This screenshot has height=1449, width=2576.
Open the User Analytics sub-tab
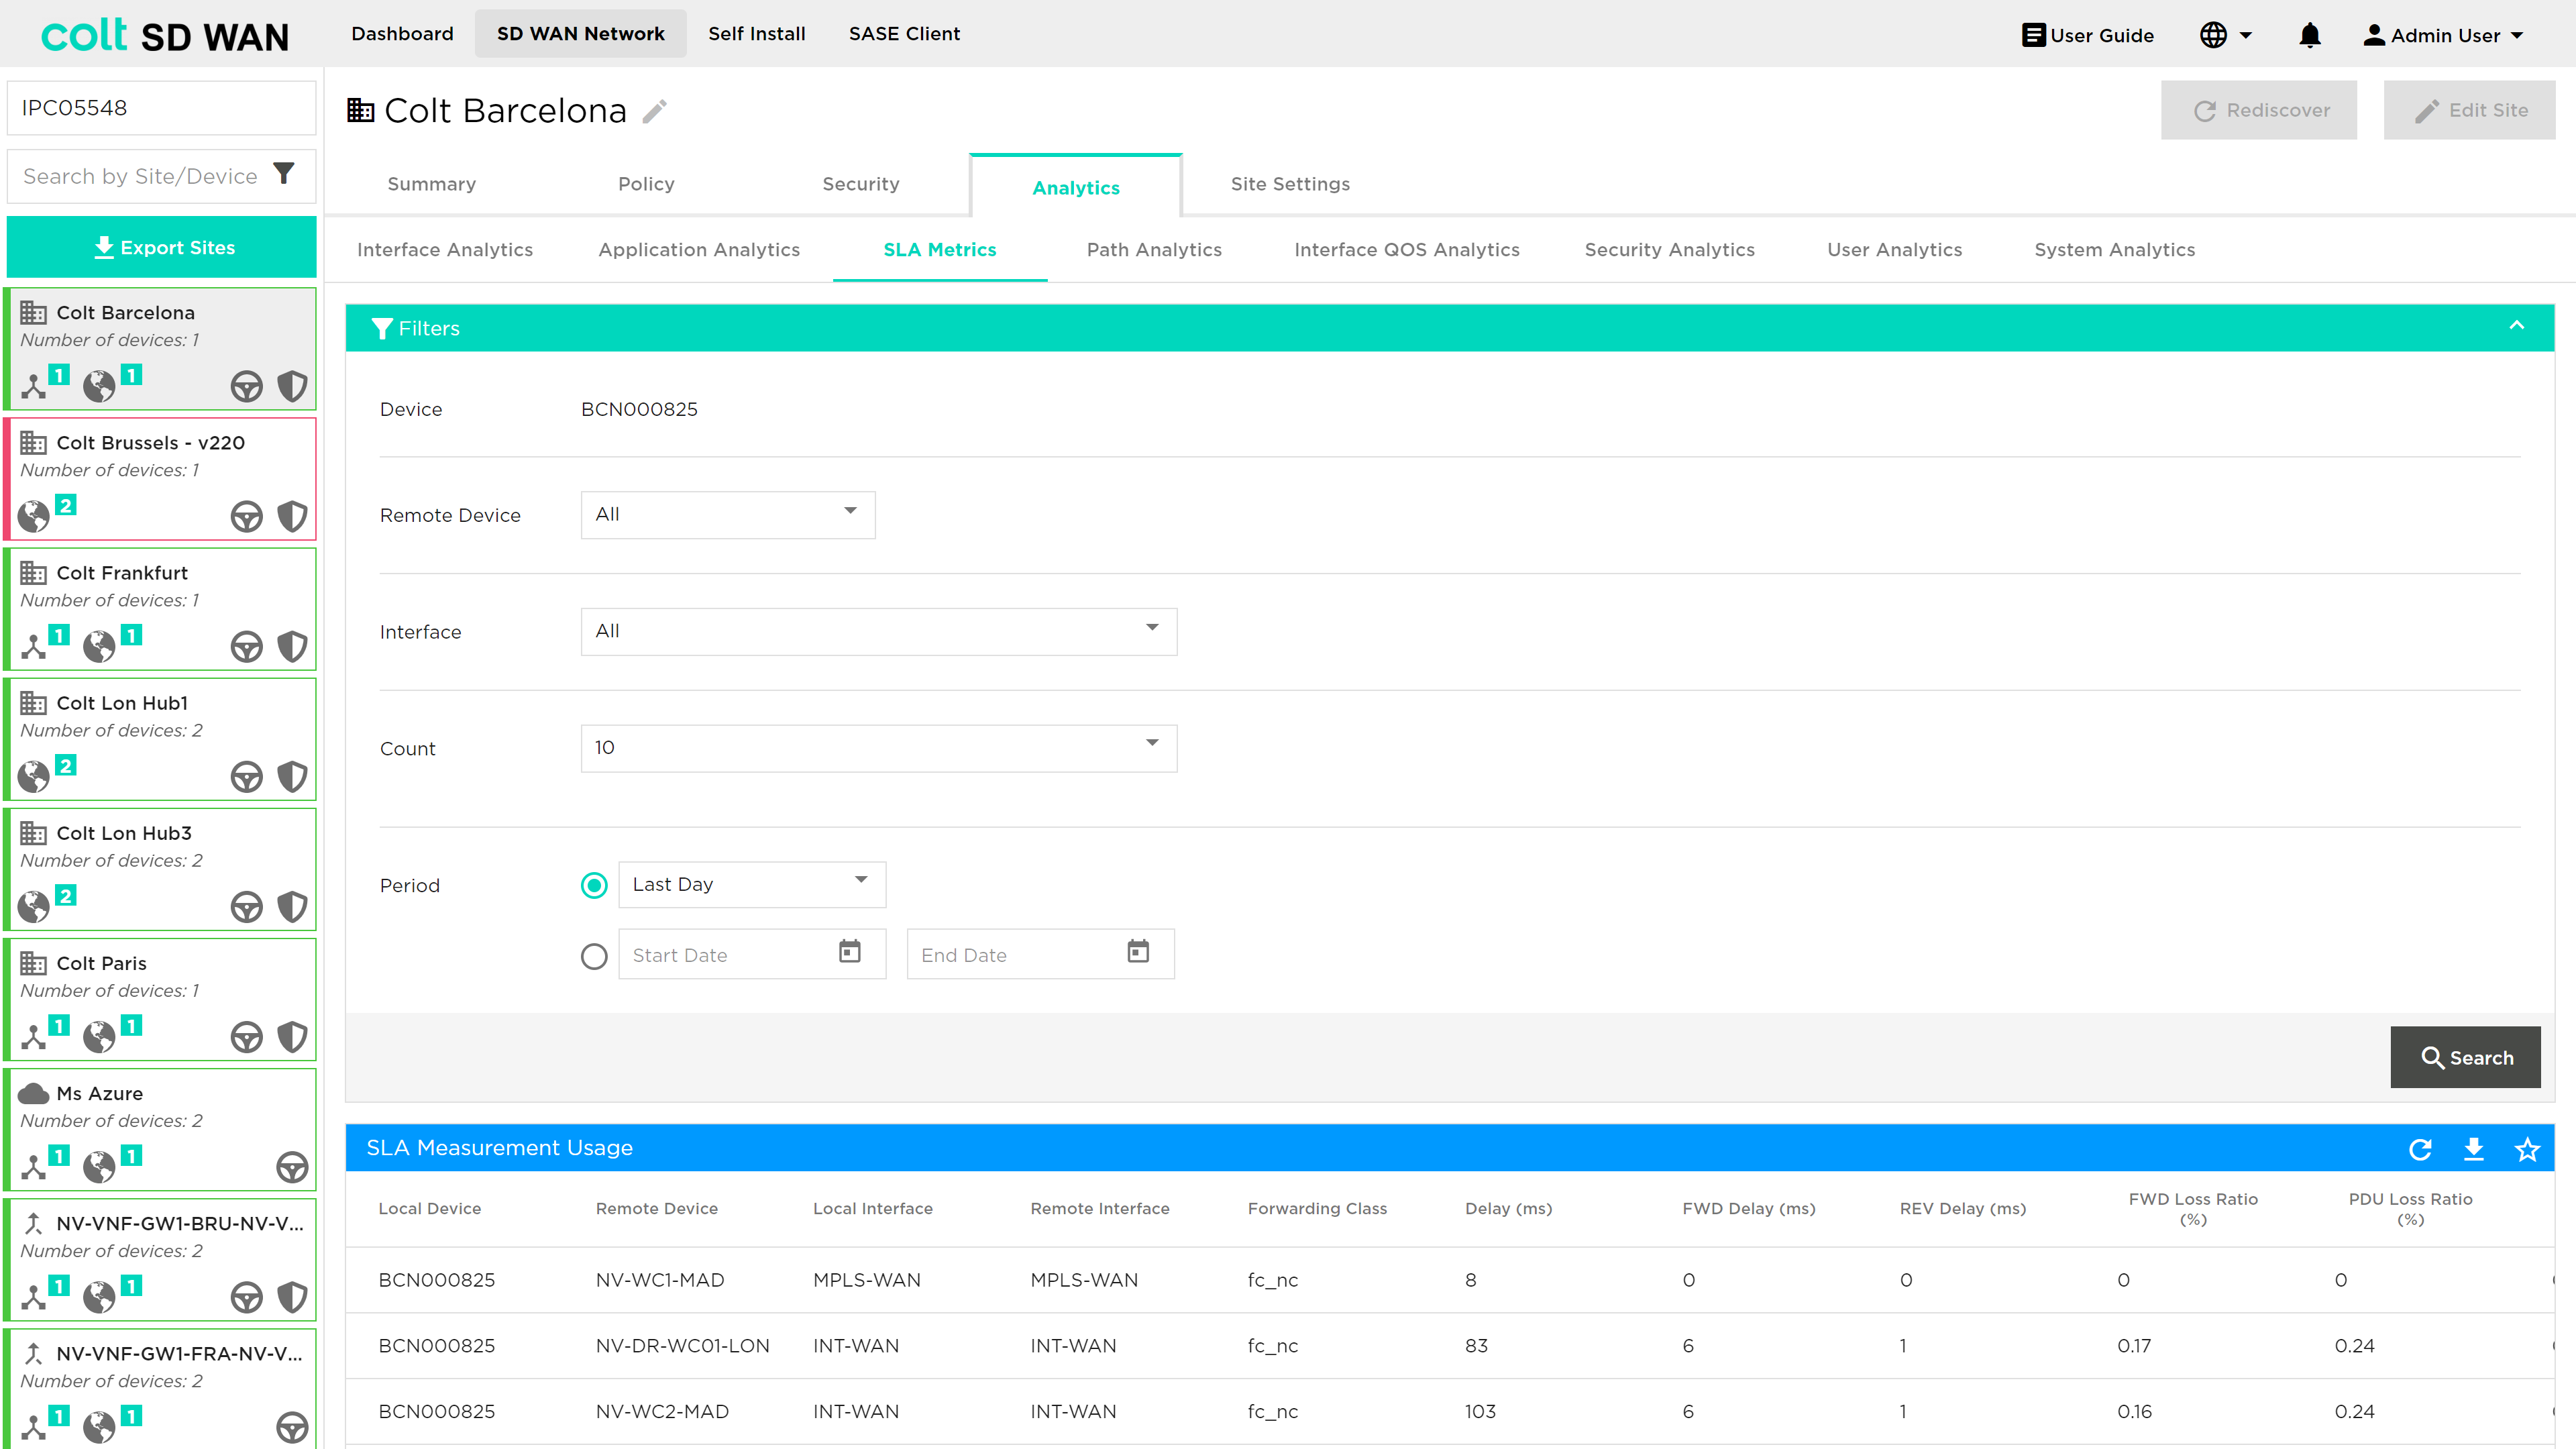click(x=1894, y=250)
